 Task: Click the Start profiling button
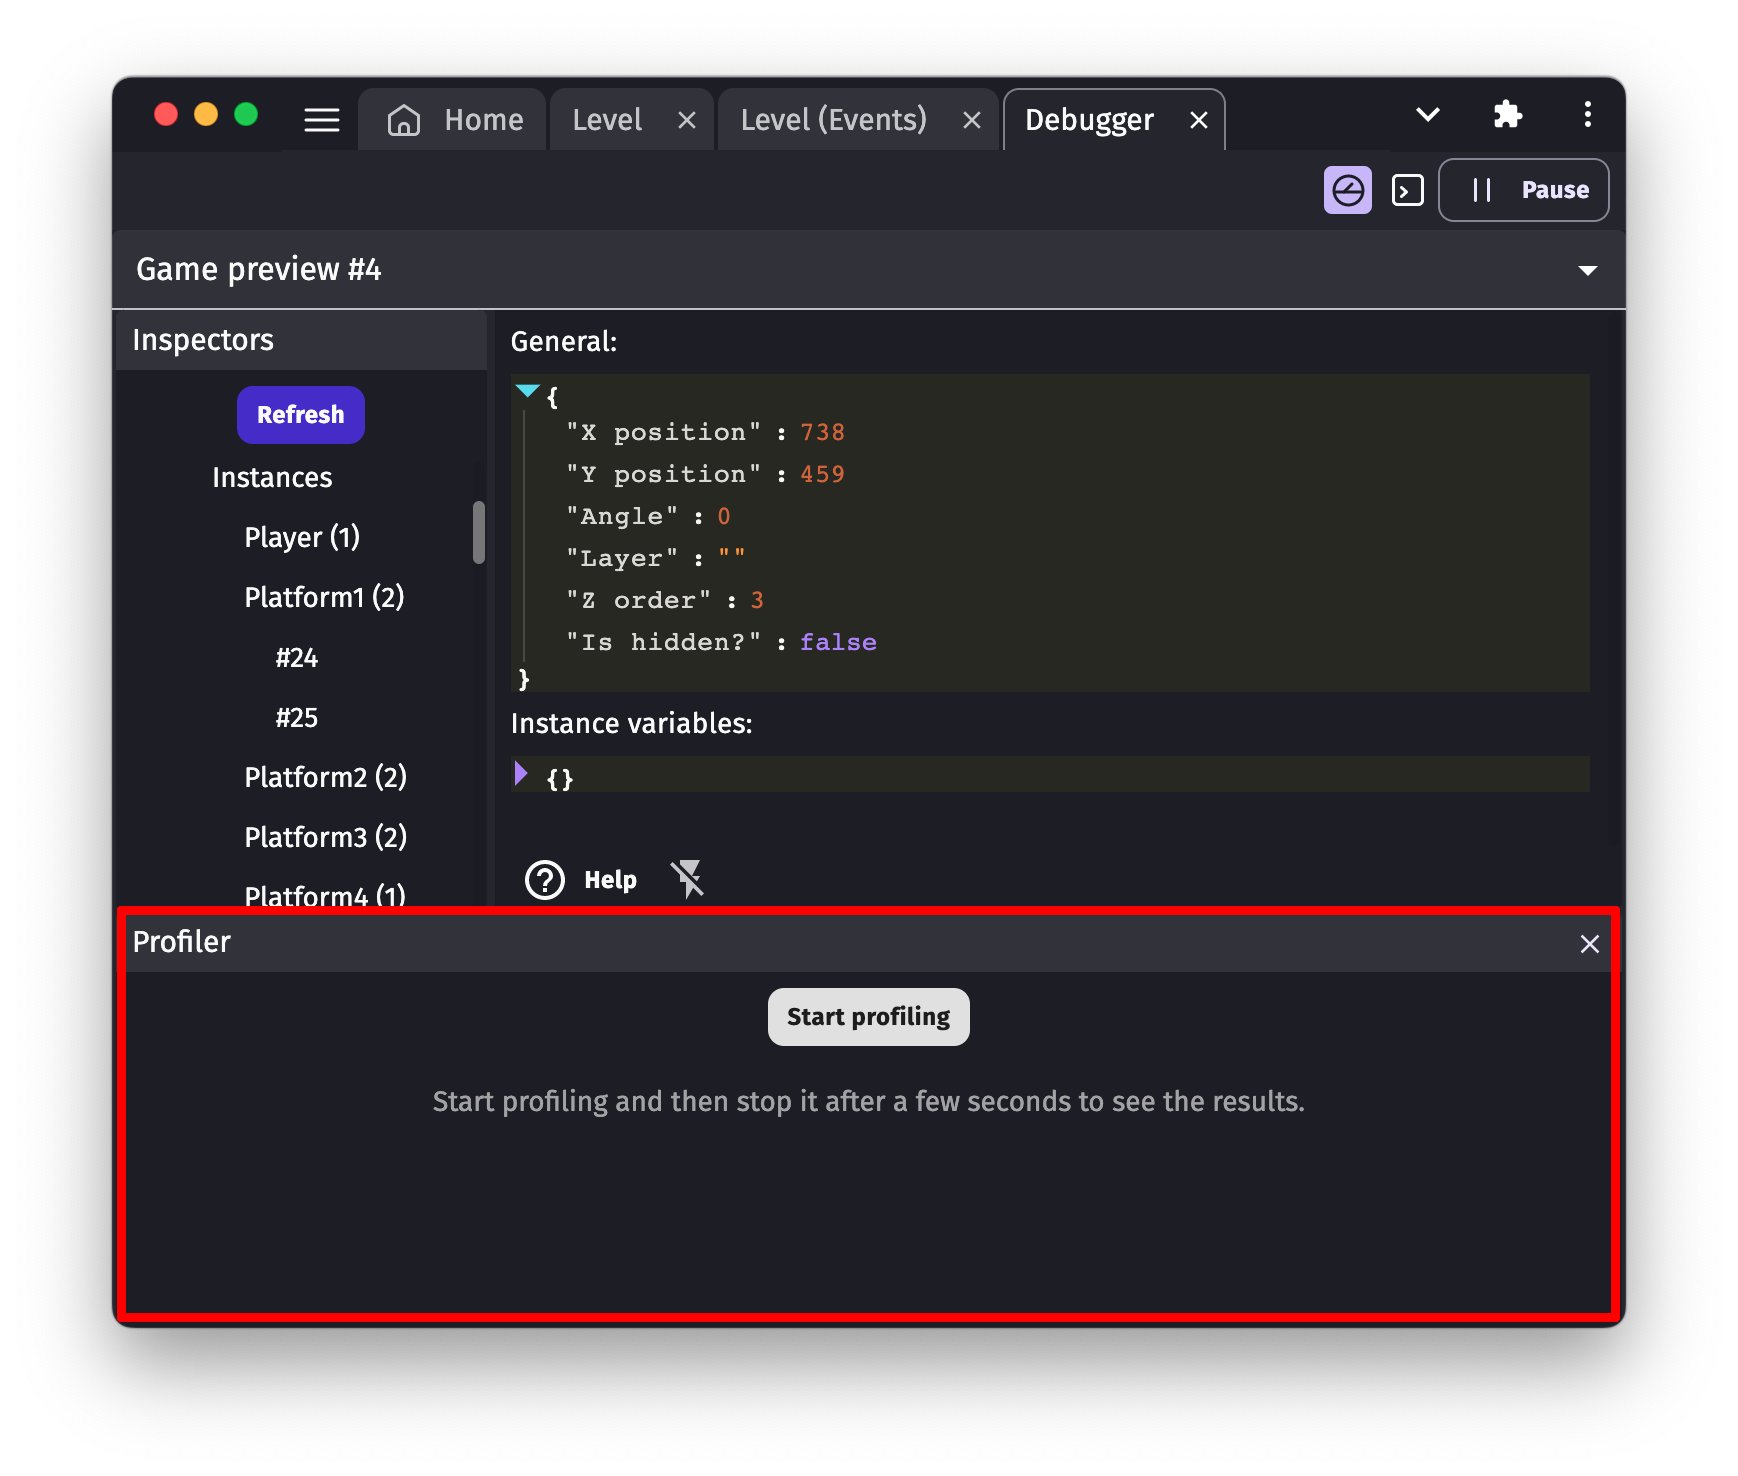(x=868, y=1017)
